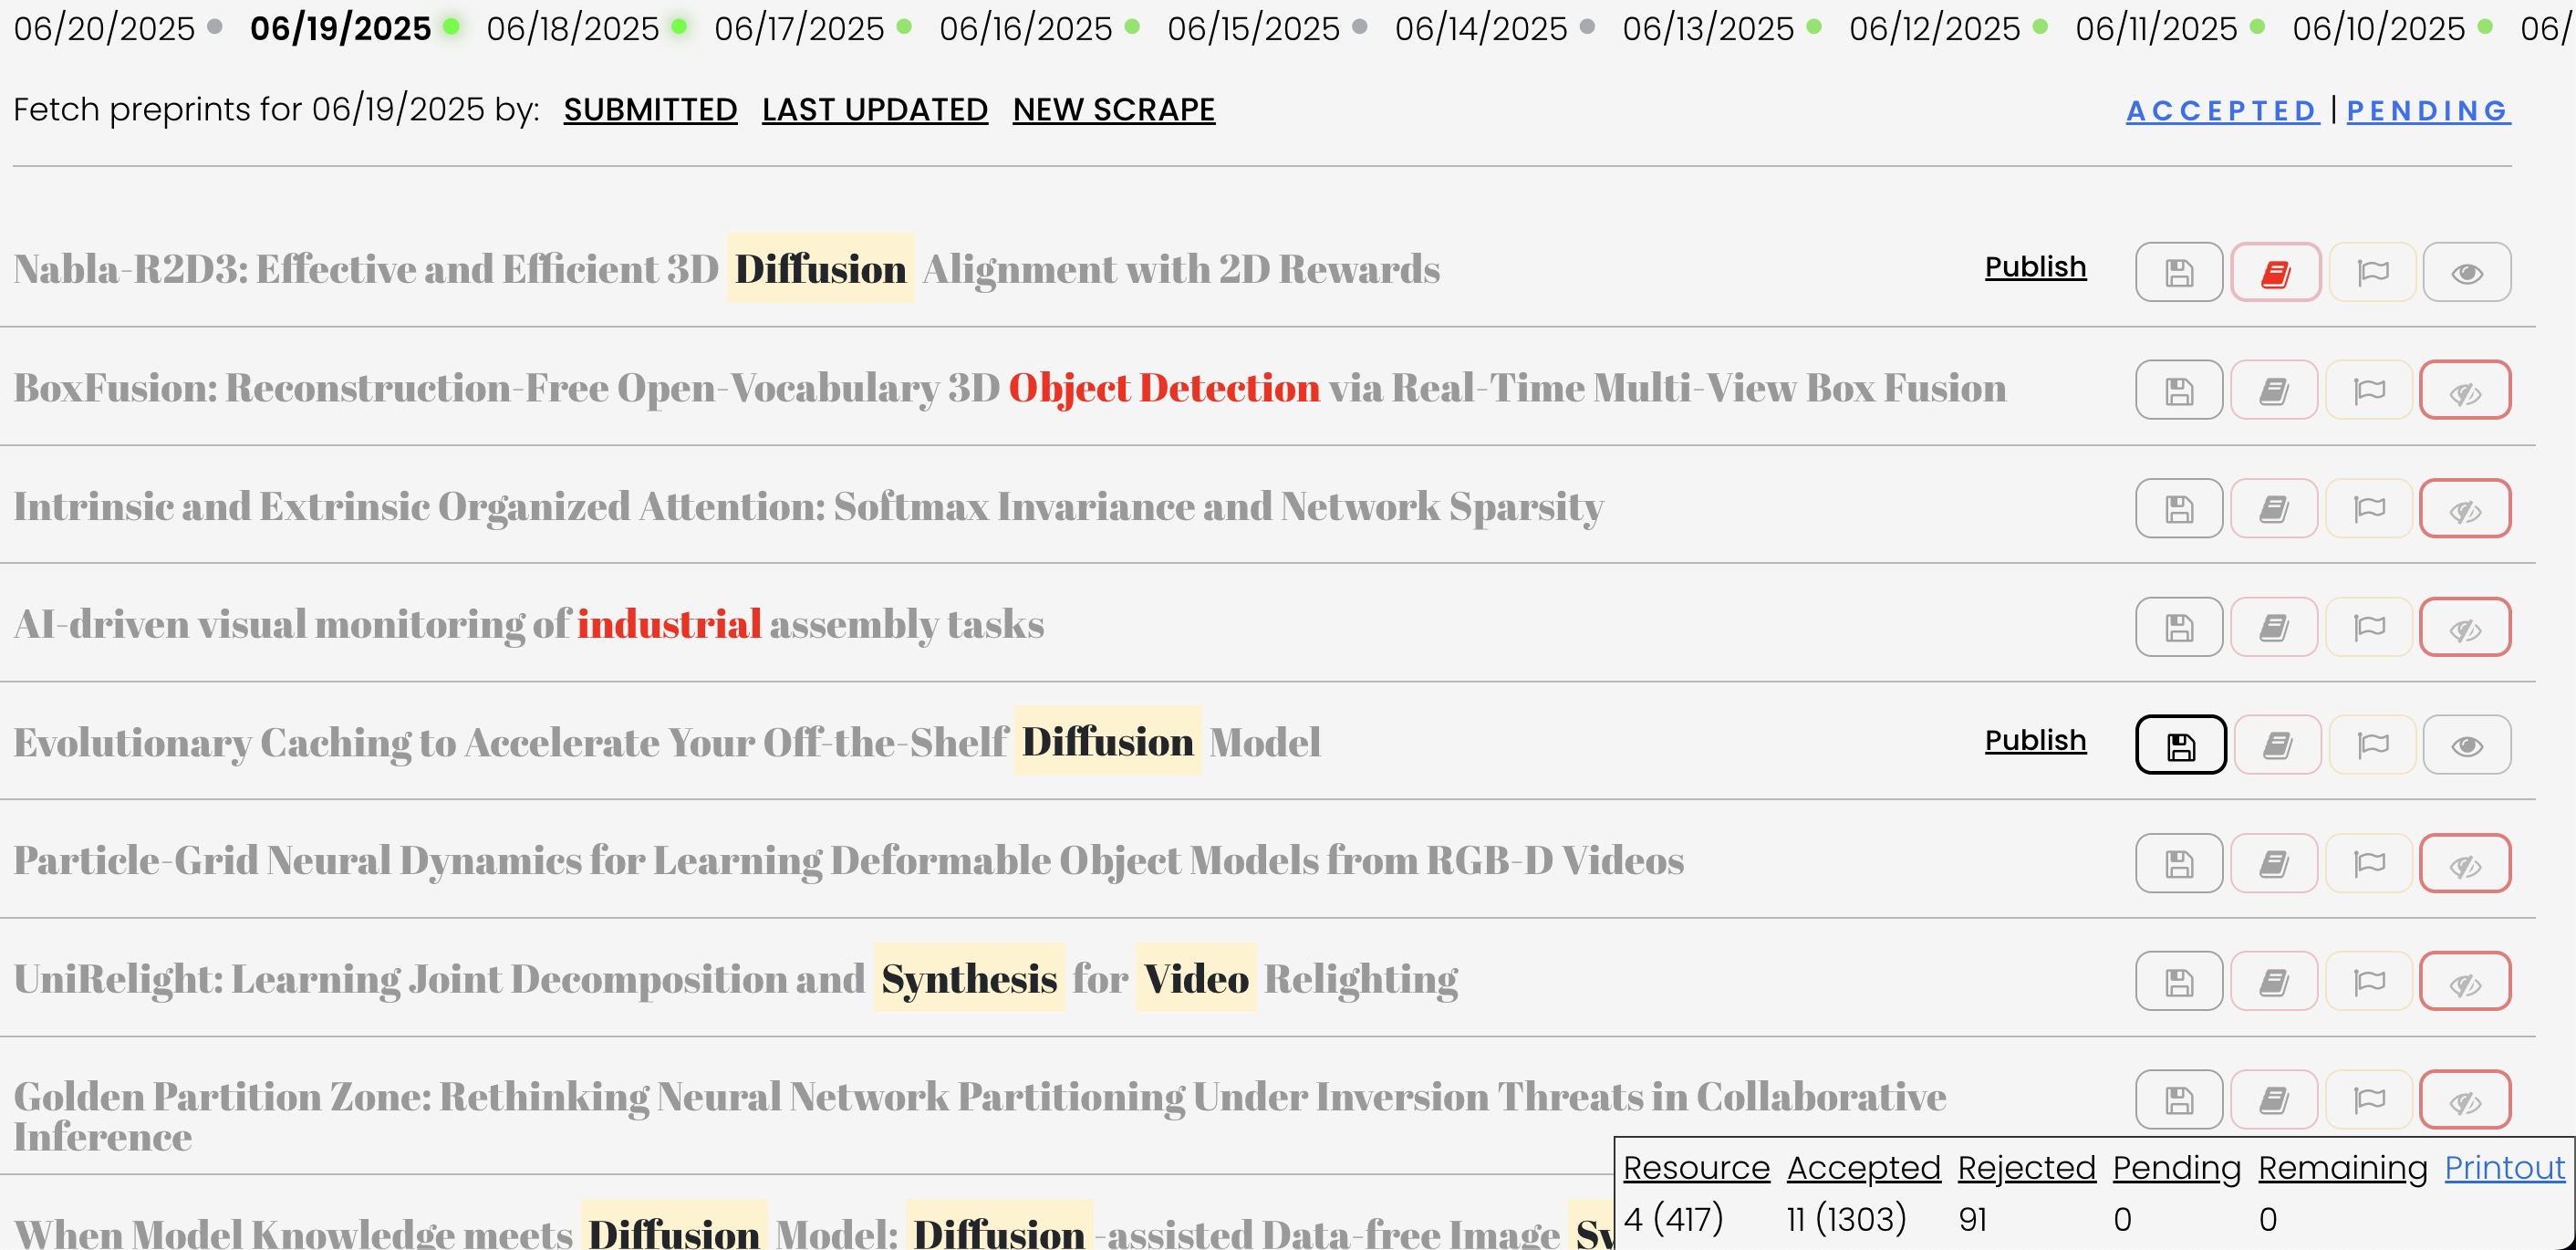
Task: Select date 06/10/2025
Action: click(2378, 28)
